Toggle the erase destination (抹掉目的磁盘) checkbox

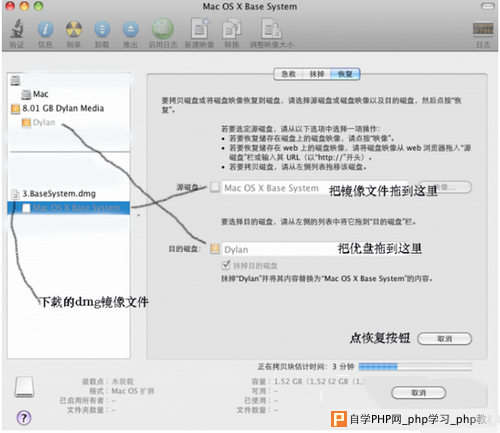tap(226, 265)
